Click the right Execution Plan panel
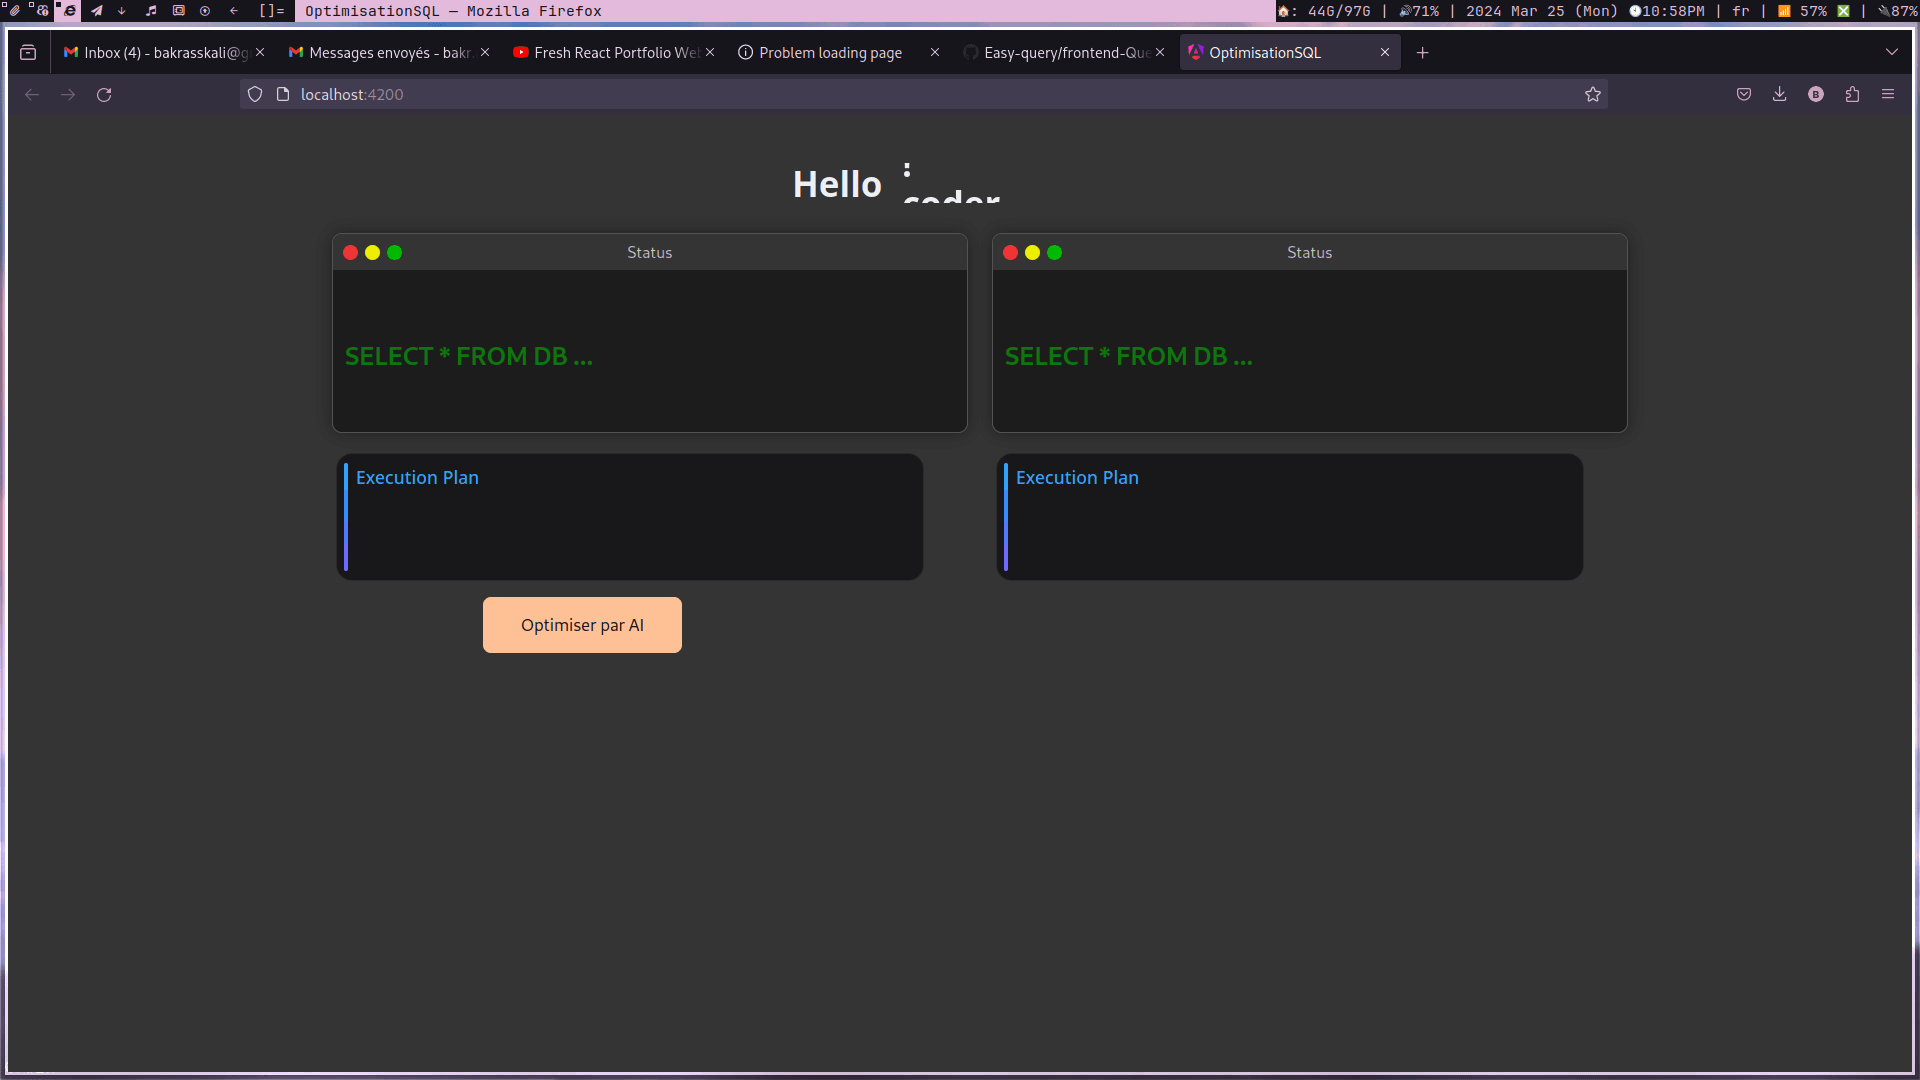Viewport: 1920px width, 1080px height. [1290, 517]
